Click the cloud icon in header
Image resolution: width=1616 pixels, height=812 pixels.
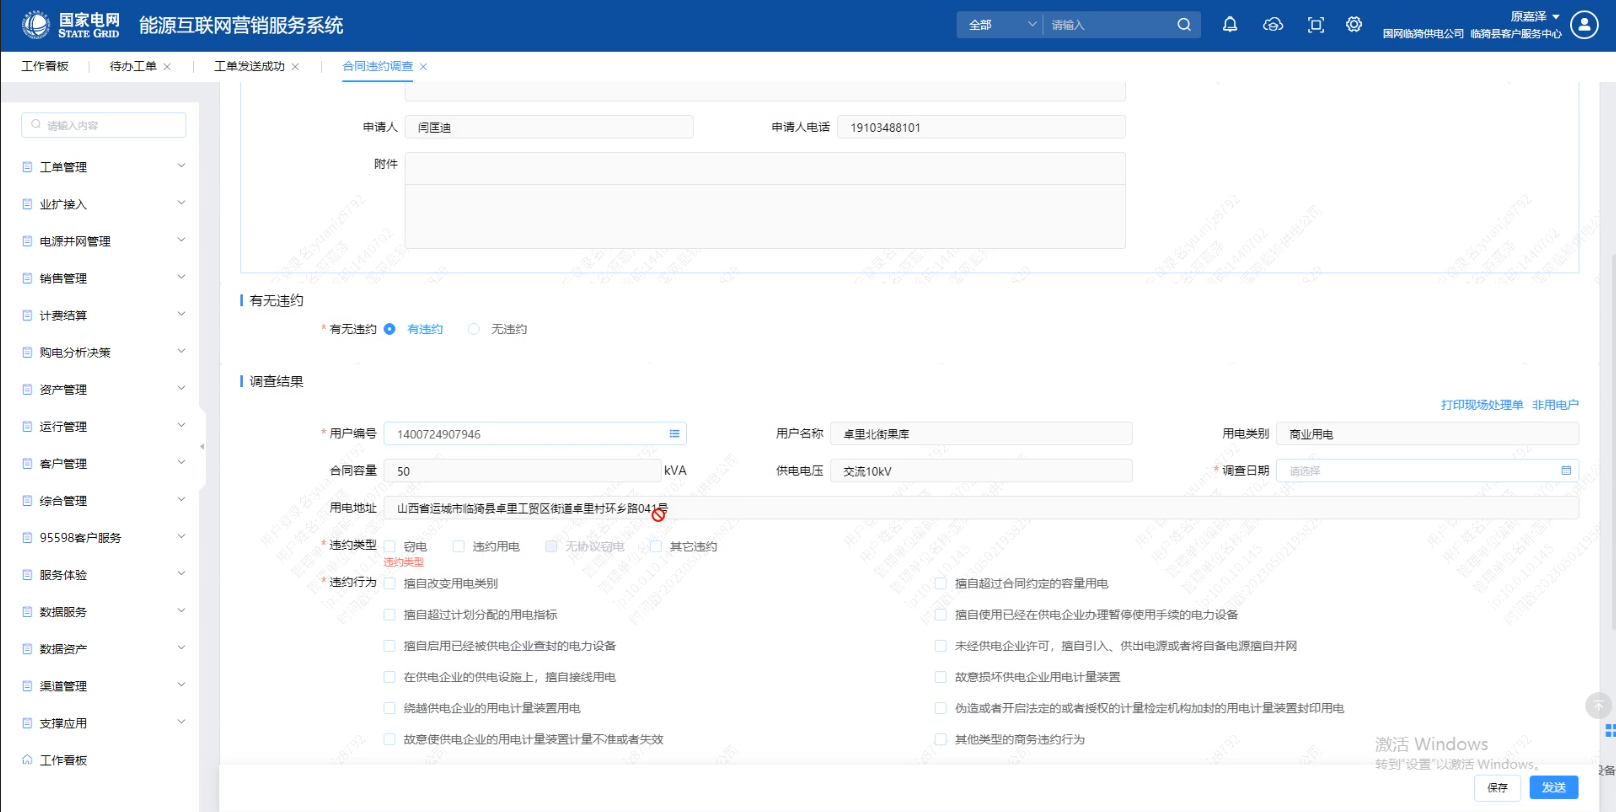(1273, 25)
